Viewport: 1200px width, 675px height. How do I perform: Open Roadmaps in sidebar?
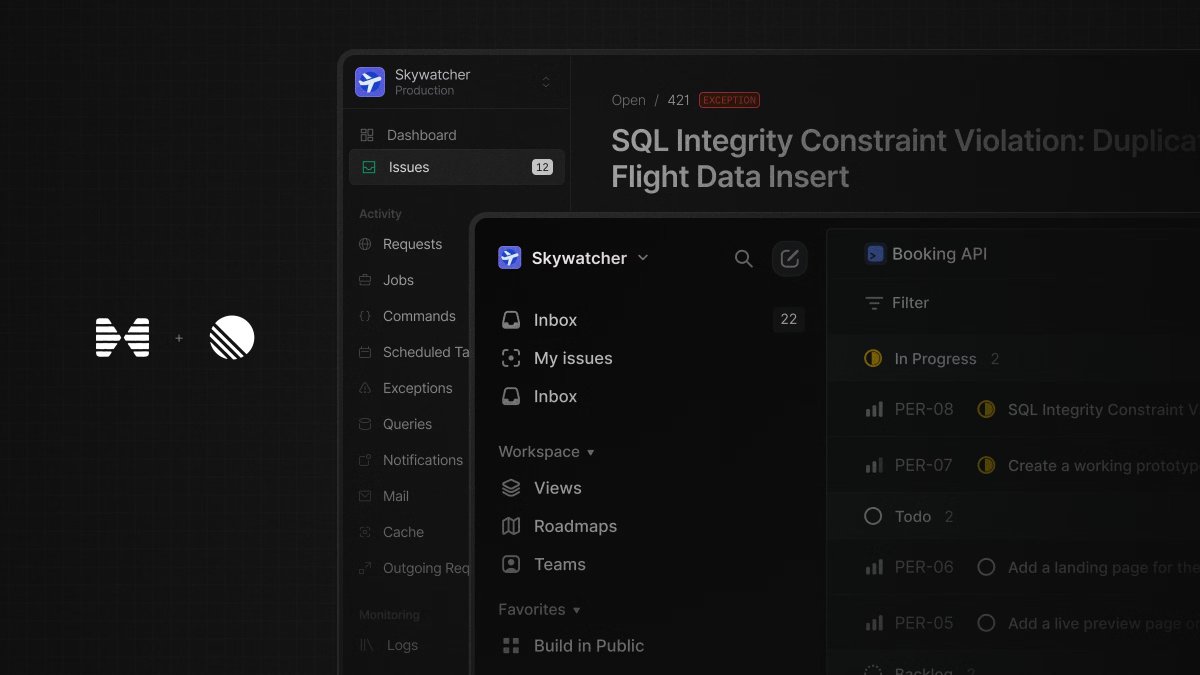(575, 526)
